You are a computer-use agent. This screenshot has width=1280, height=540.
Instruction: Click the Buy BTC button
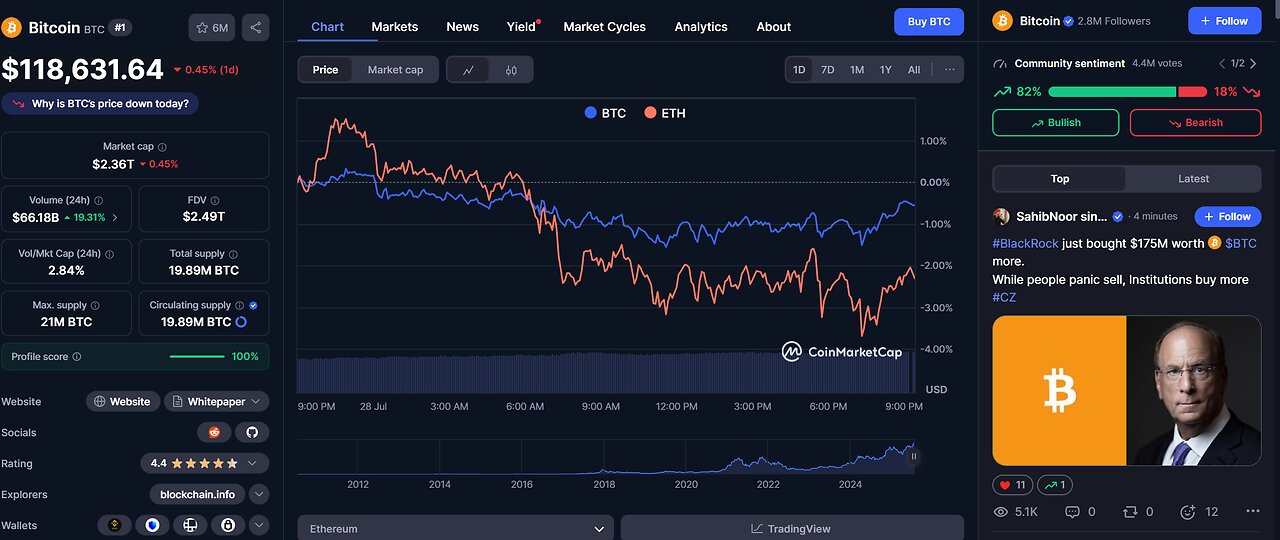pyautogui.click(x=929, y=21)
